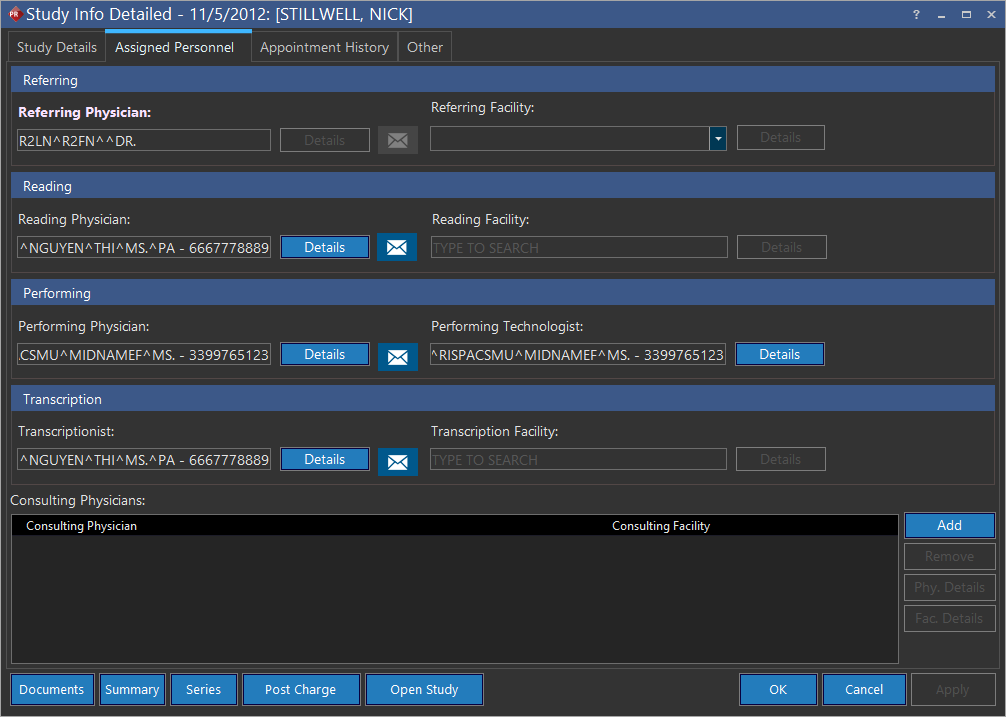Click the Reading Physician email envelope icon
The image size is (1006, 717).
(397, 247)
